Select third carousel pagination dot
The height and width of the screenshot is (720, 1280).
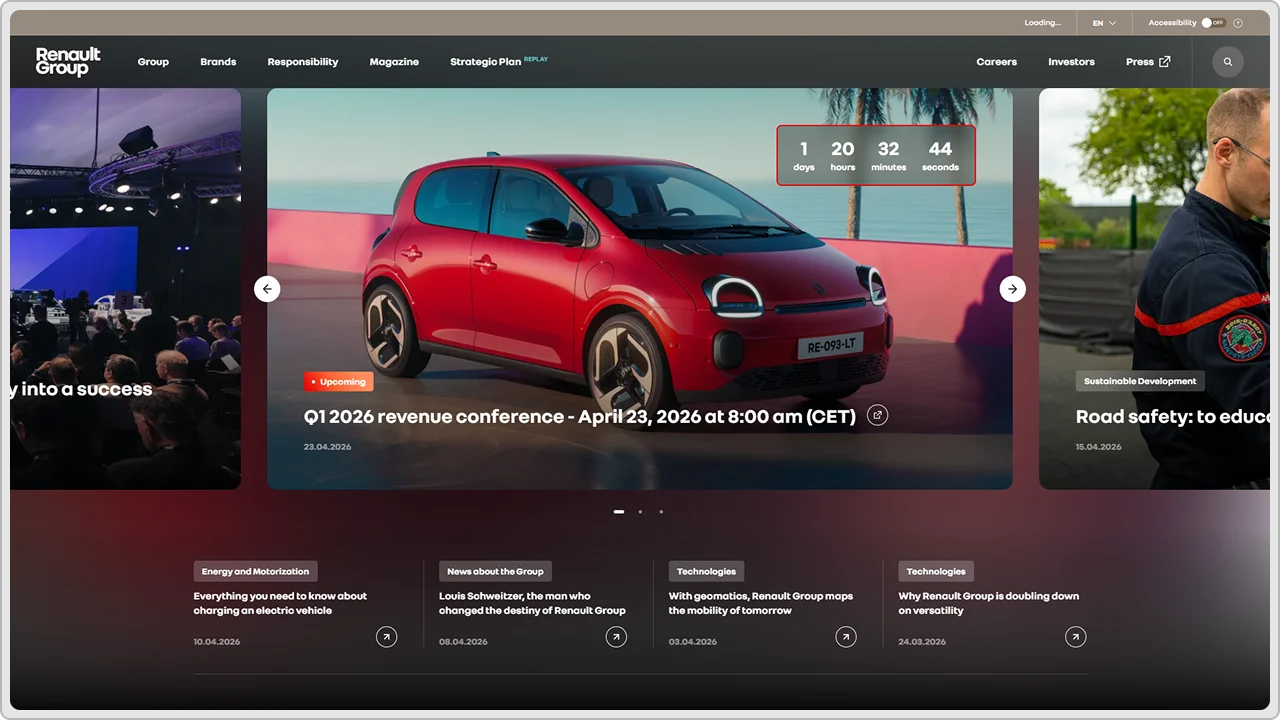[661, 512]
